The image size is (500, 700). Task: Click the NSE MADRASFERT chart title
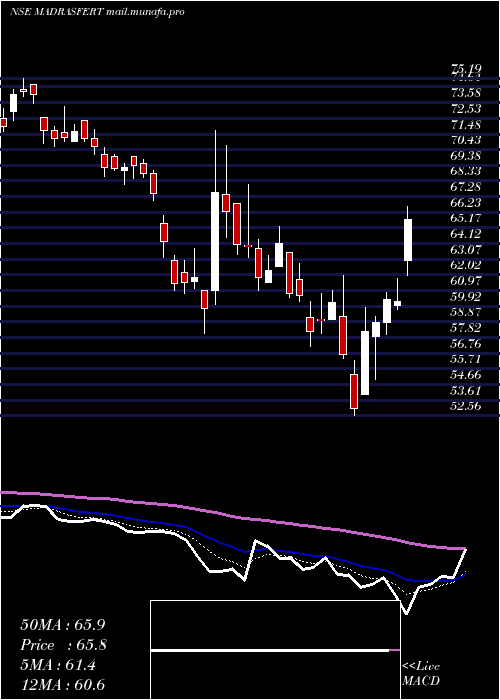click(x=97, y=12)
